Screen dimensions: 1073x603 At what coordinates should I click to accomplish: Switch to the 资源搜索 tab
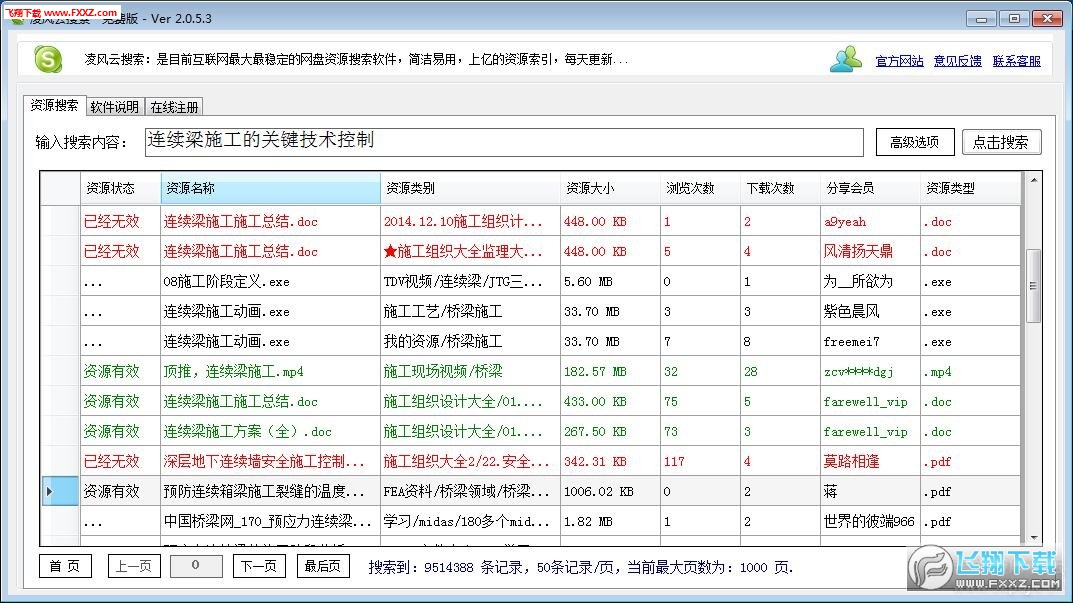54,105
